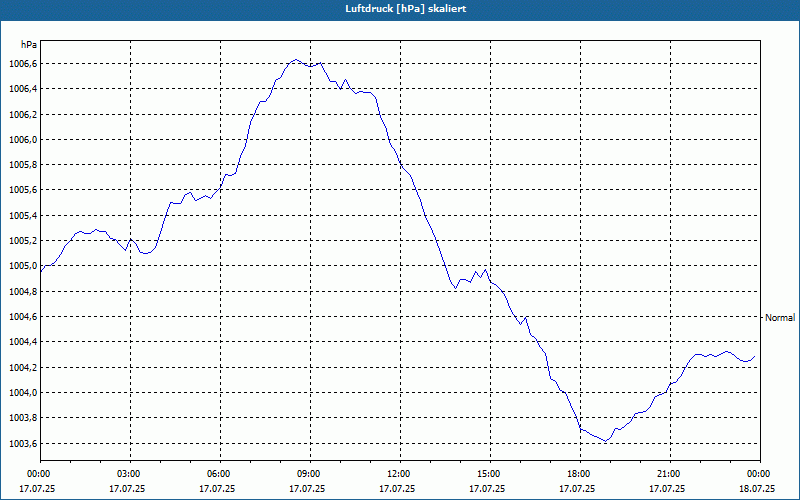Select the 1005,0 y-axis value
Screen dimensions: 800x500
tap(23, 266)
